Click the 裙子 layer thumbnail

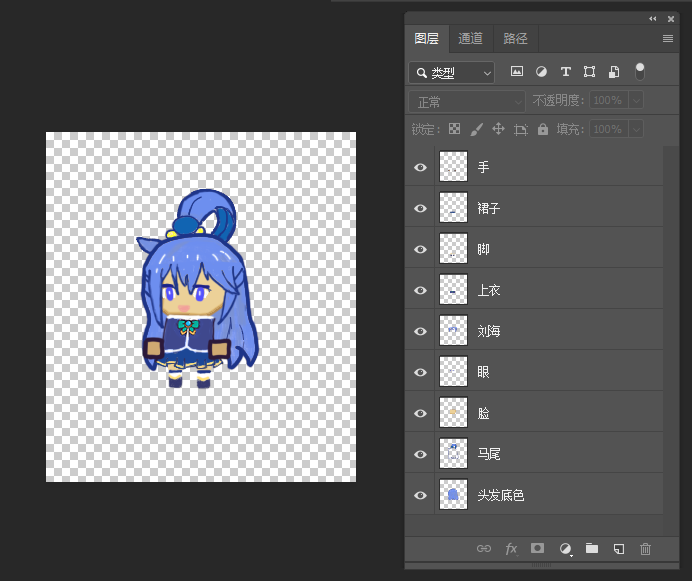click(453, 208)
